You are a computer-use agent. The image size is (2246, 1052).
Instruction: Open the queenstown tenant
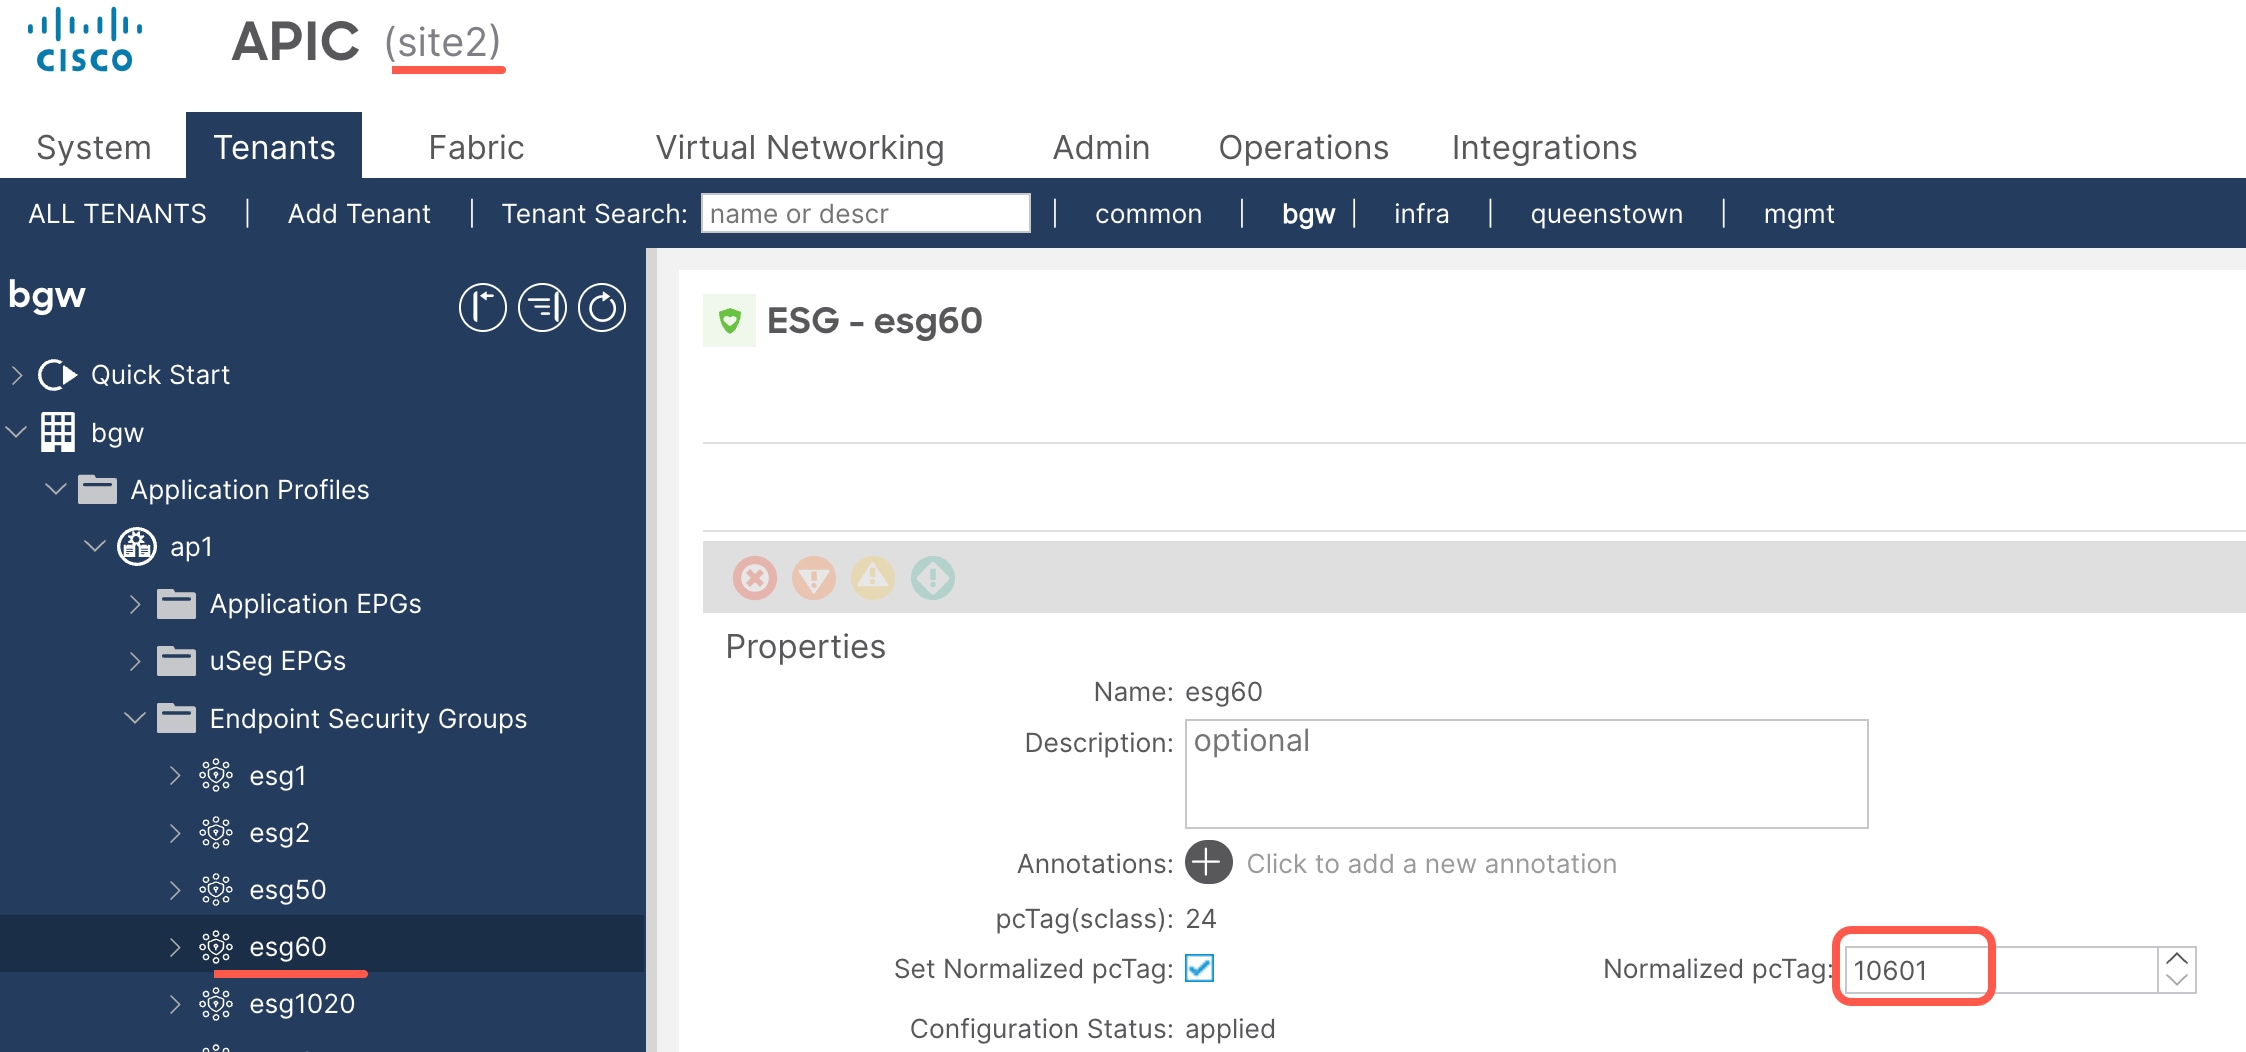1606,214
